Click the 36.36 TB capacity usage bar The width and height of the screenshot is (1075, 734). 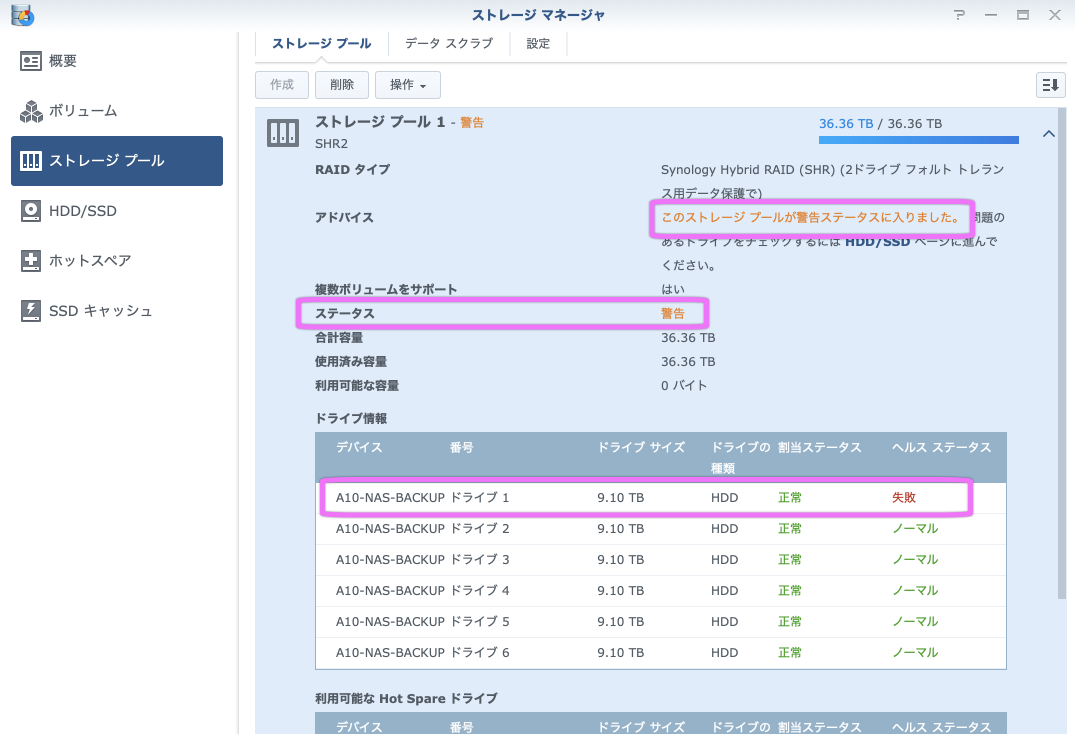[918, 140]
